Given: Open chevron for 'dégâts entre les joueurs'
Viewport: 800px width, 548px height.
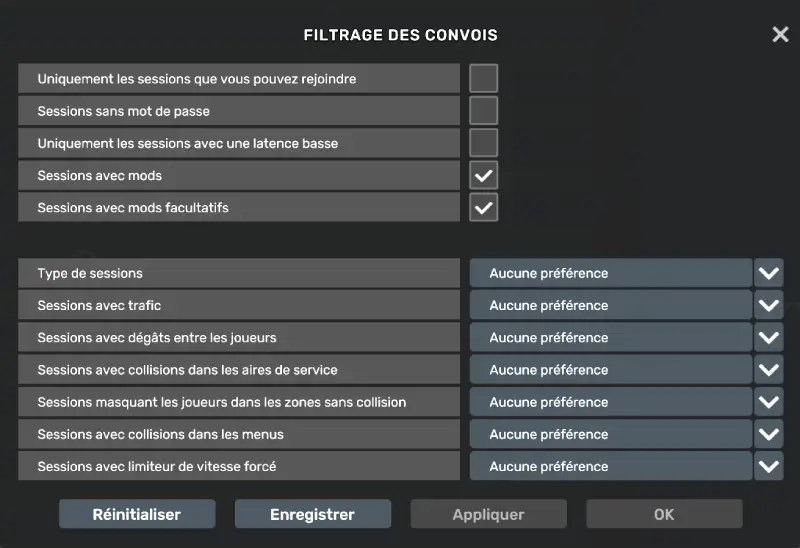Looking at the screenshot, I should tap(769, 338).
